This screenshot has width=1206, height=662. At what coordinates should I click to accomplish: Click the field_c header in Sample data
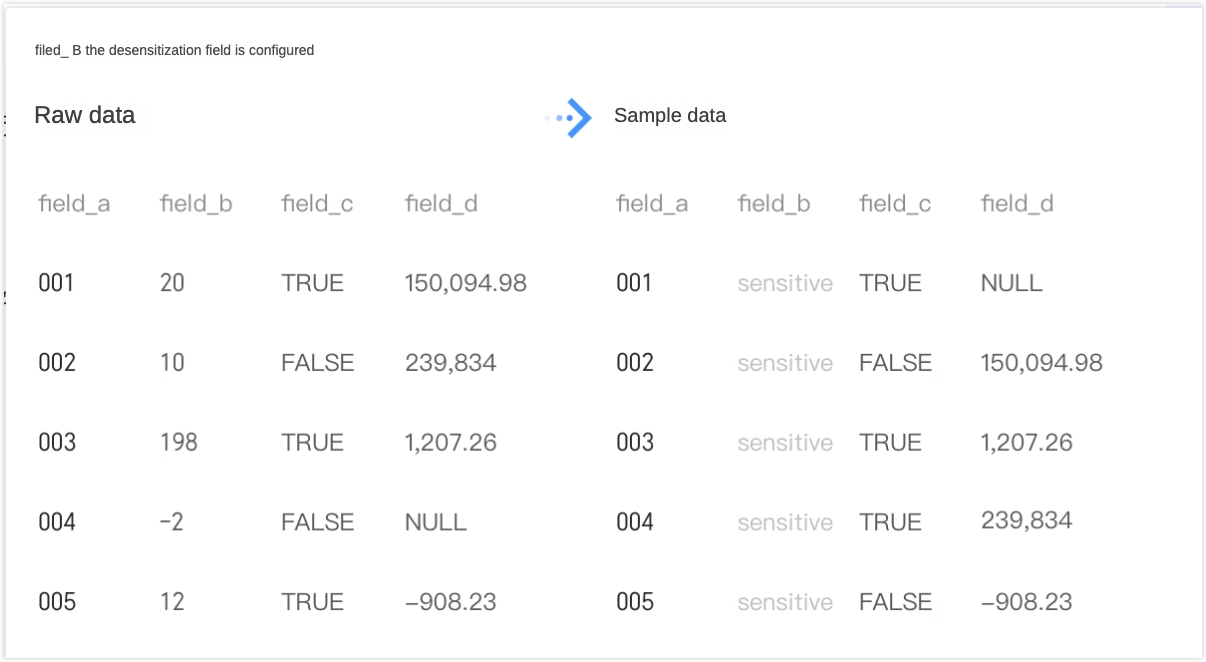click(895, 204)
